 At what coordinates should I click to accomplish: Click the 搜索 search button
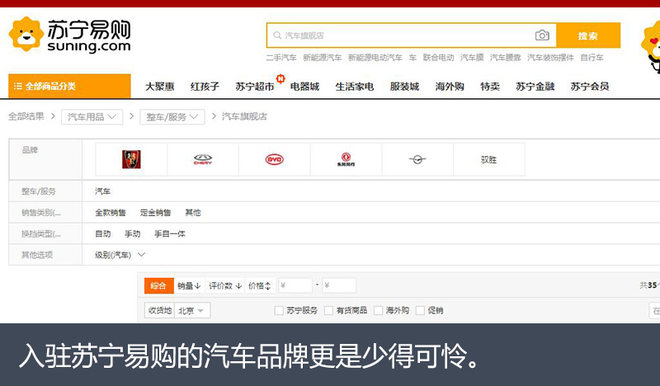click(x=588, y=35)
